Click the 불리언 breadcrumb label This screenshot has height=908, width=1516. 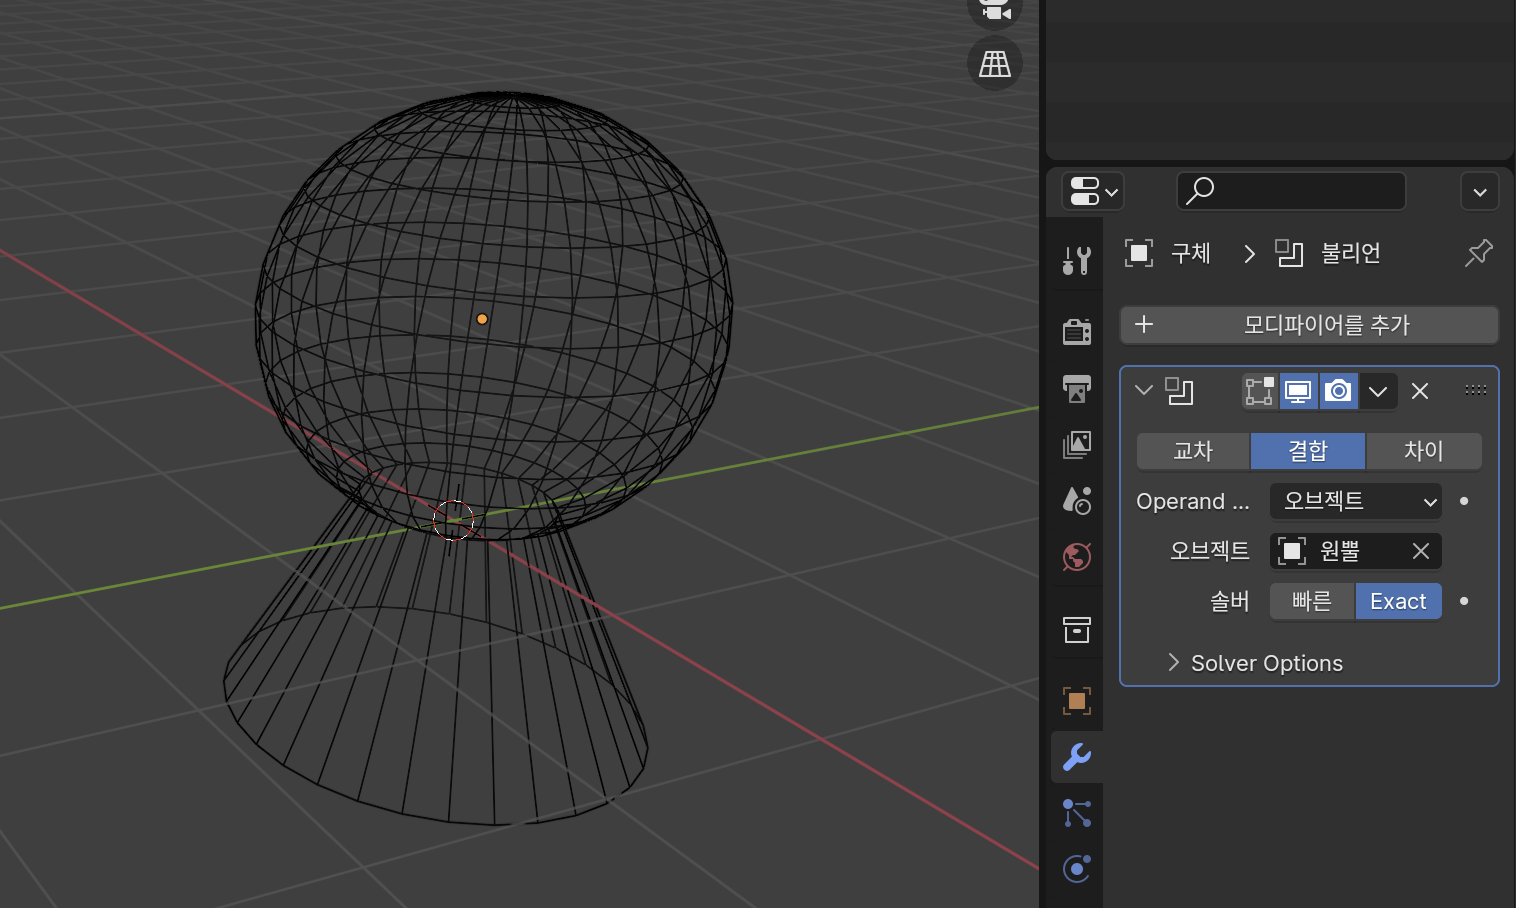click(x=1351, y=253)
